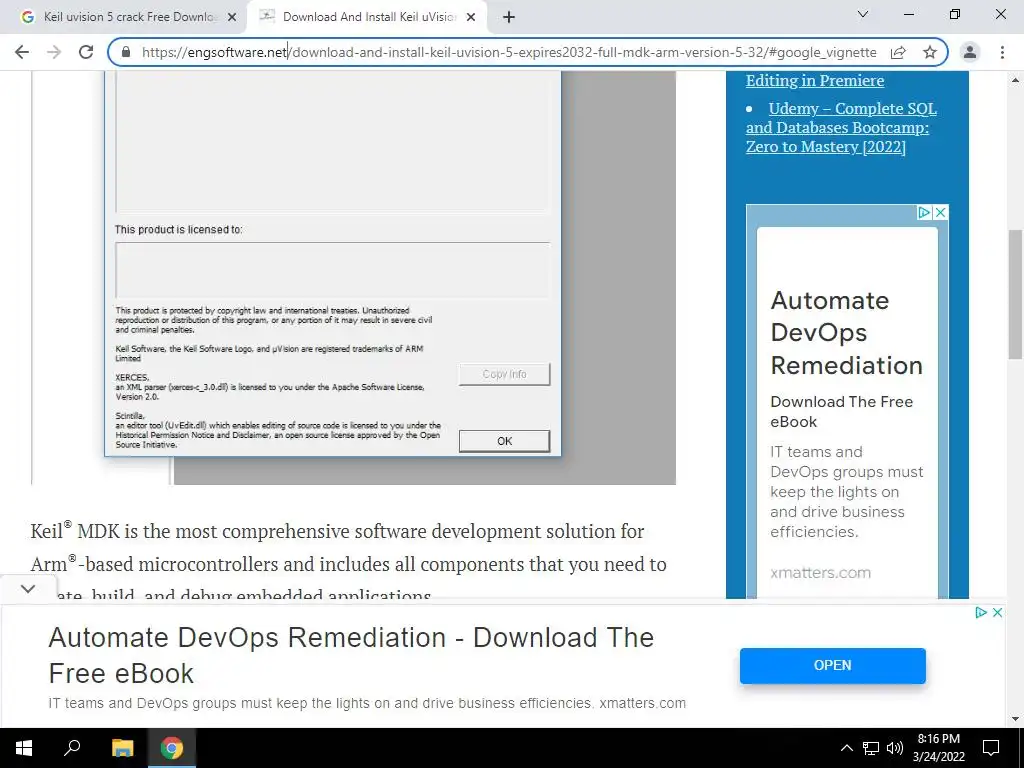Show hidden system tray icons
This screenshot has height=768, width=1024.
[846, 748]
